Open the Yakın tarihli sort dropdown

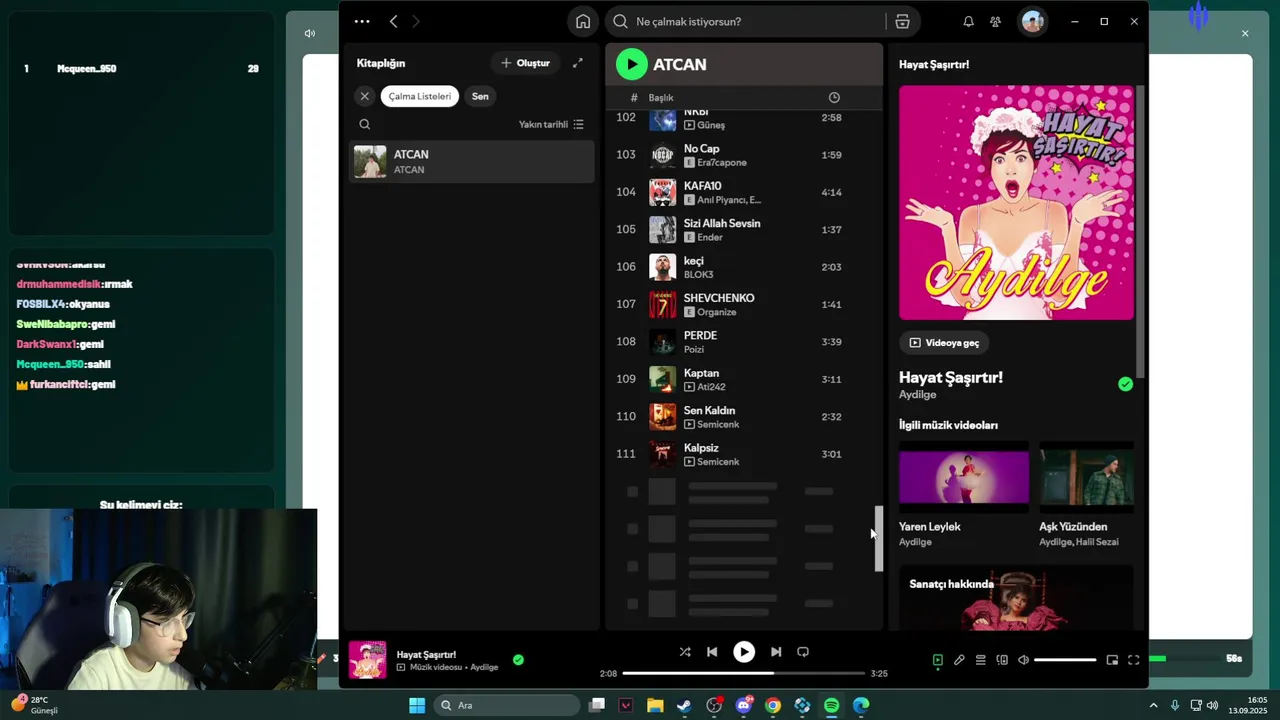(x=551, y=124)
